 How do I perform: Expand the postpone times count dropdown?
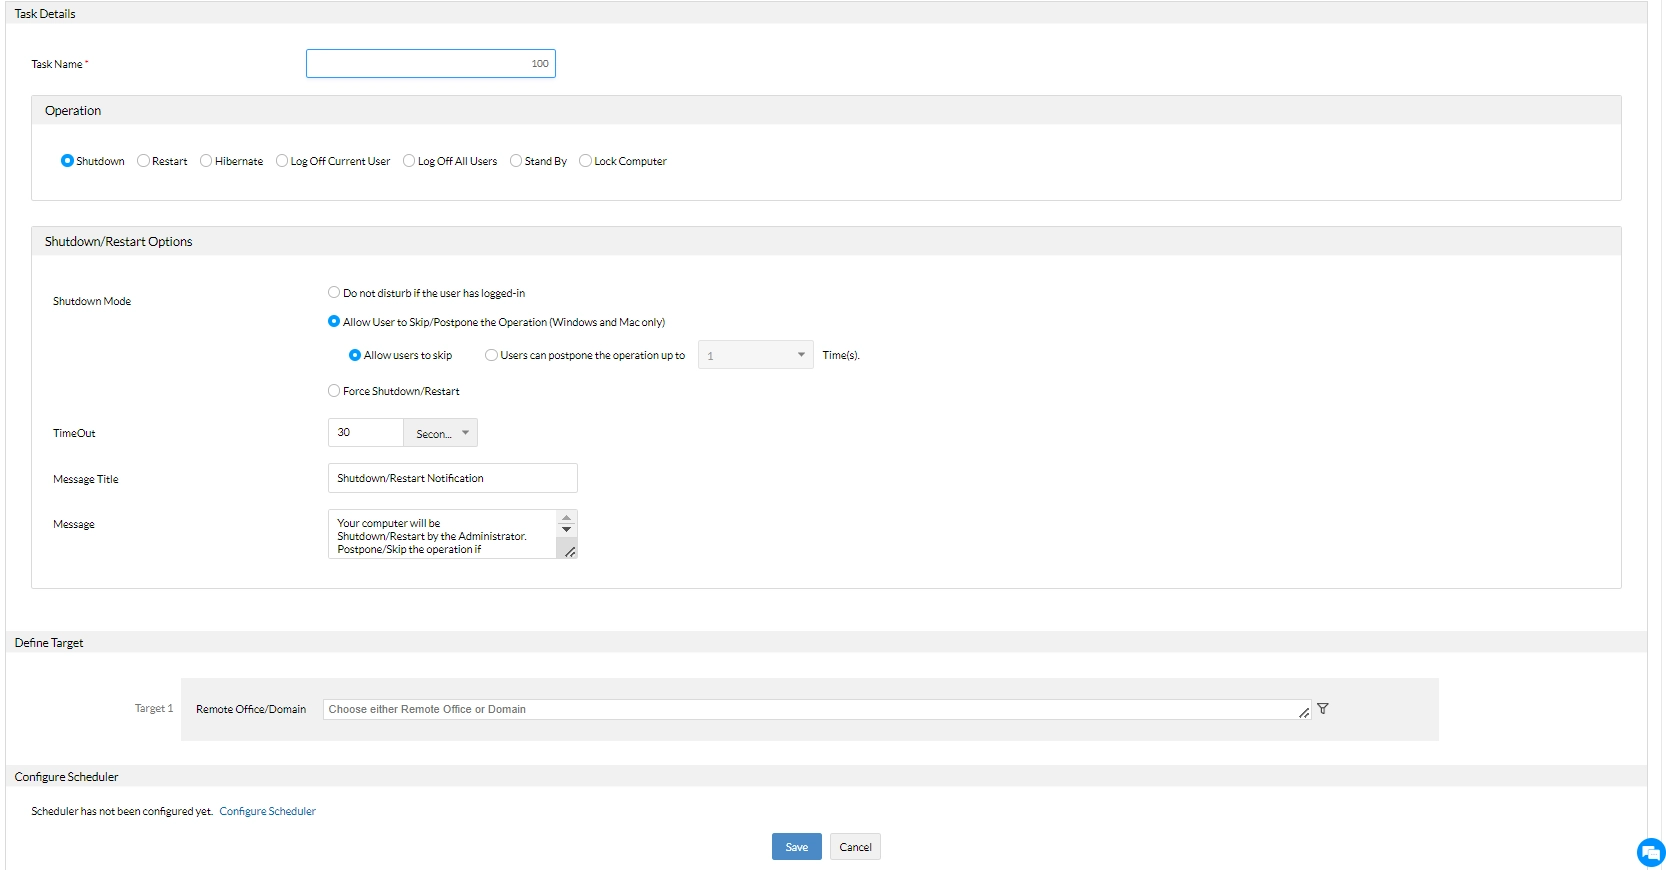tap(756, 355)
